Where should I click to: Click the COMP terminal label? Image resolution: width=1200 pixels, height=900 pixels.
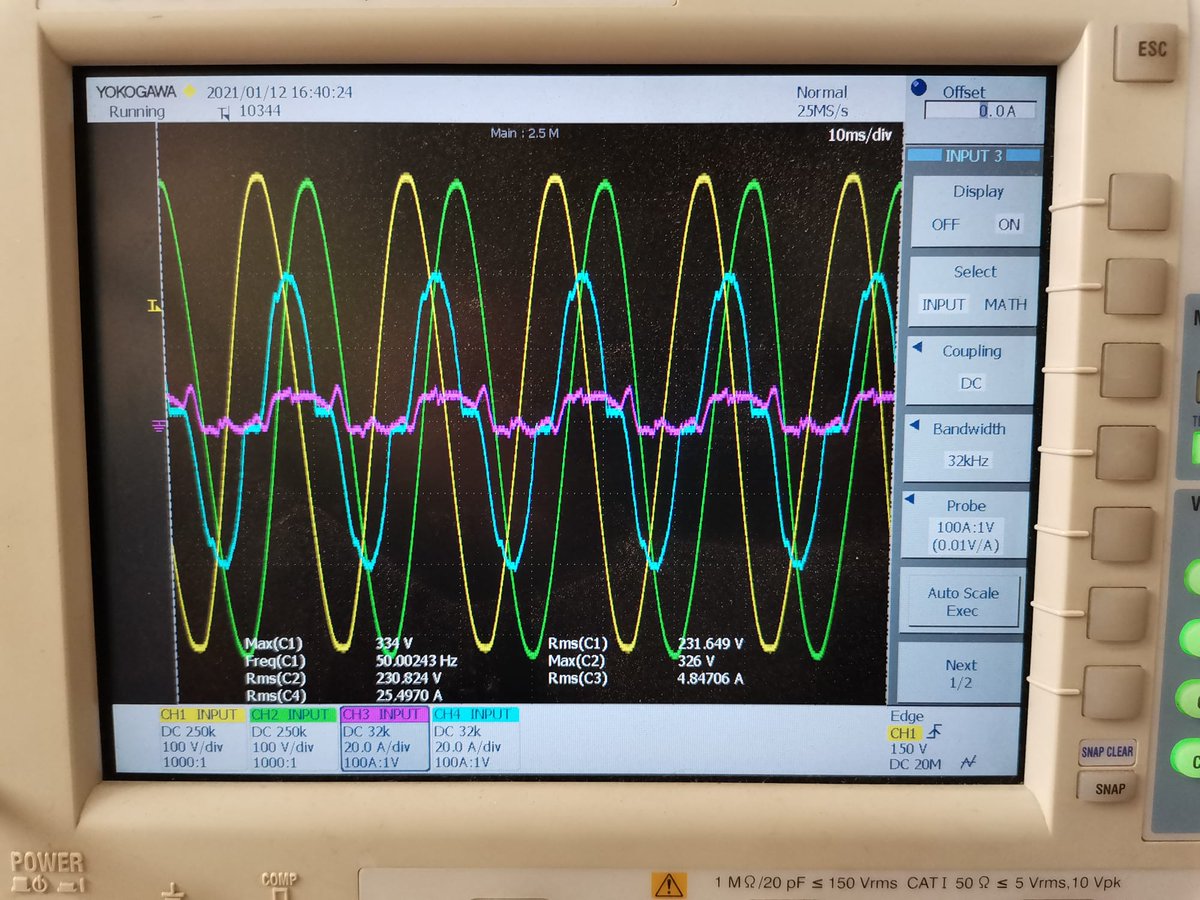pos(279,880)
